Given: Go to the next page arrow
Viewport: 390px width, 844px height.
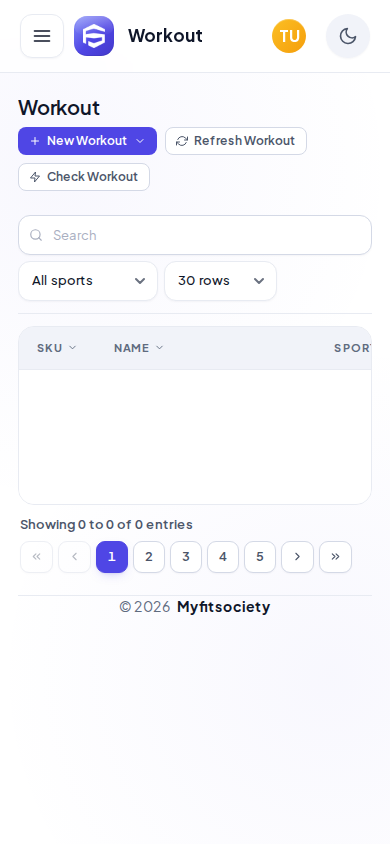Looking at the screenshot, I should (297, 557).
